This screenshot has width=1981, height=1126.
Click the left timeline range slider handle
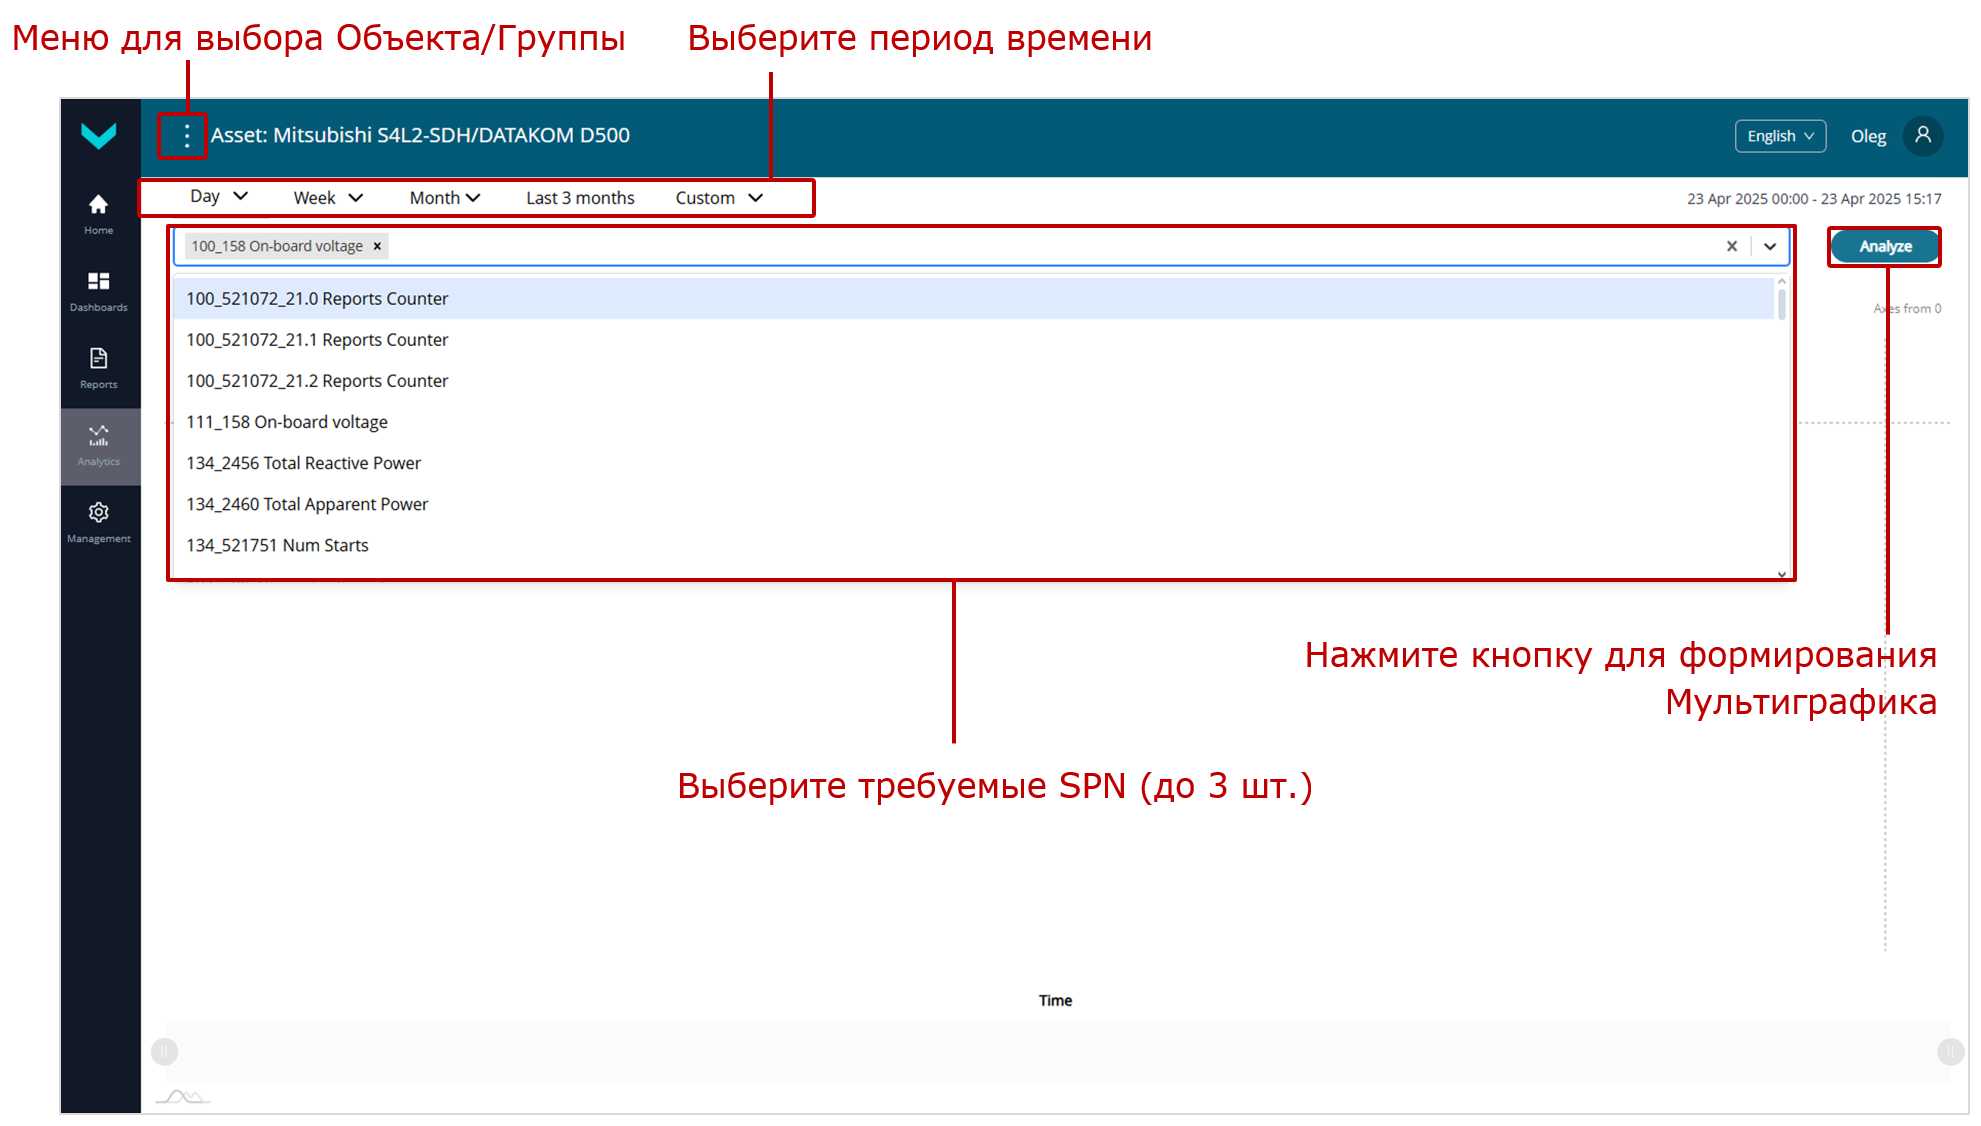(x=165, y=1051)
